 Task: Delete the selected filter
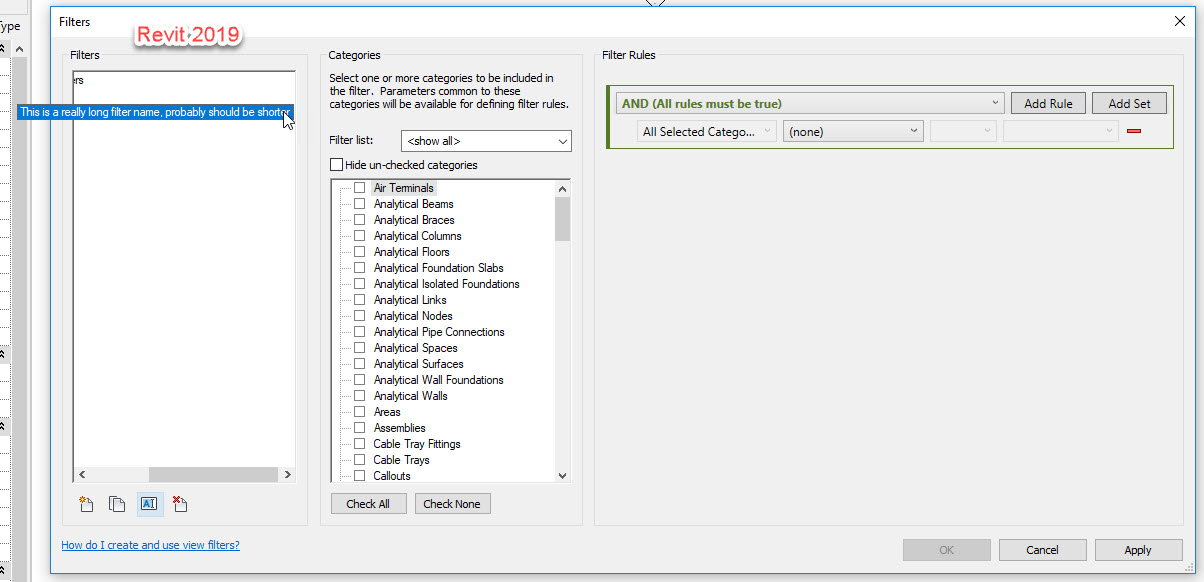point(180,504)
